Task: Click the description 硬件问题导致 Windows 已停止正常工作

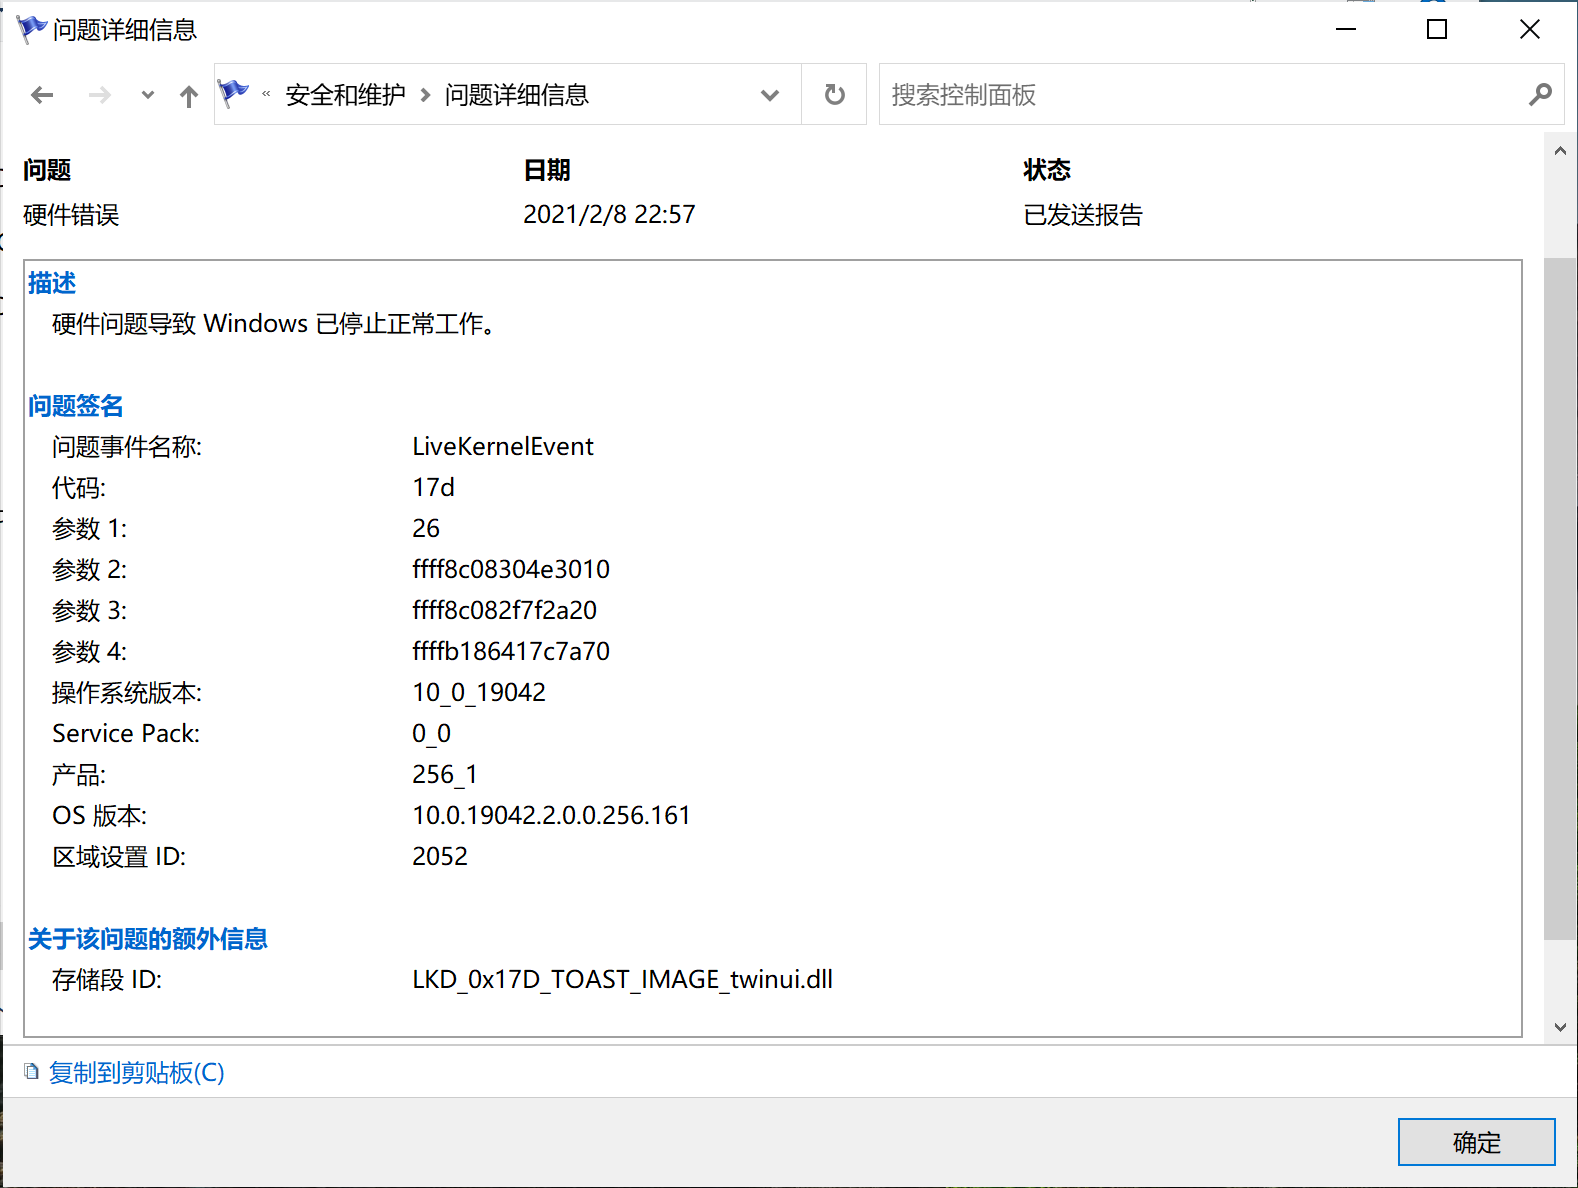Action: coord(275,324)
